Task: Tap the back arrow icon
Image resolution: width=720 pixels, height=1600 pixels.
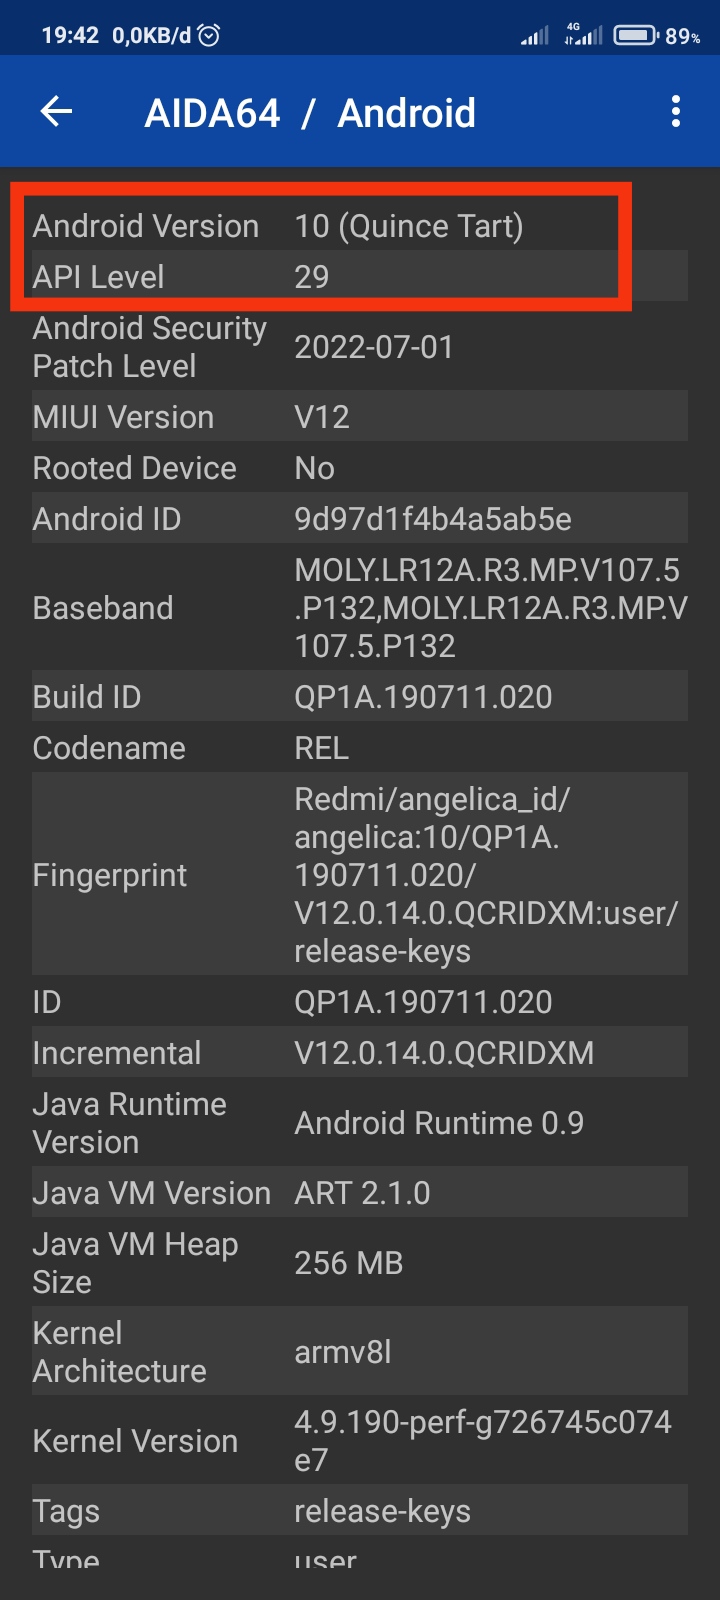Action: point(57,112)
